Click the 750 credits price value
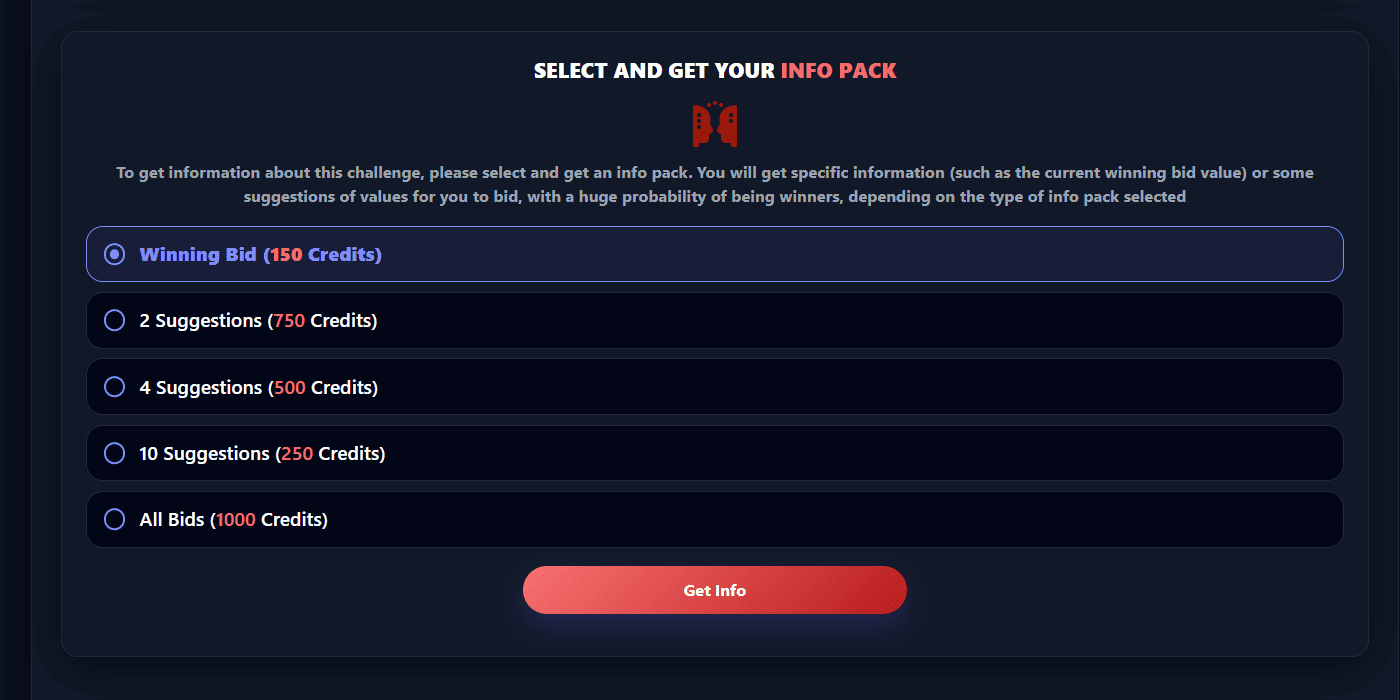The width and height of the screenshot is (1400, 700). [x=289, y=321]
